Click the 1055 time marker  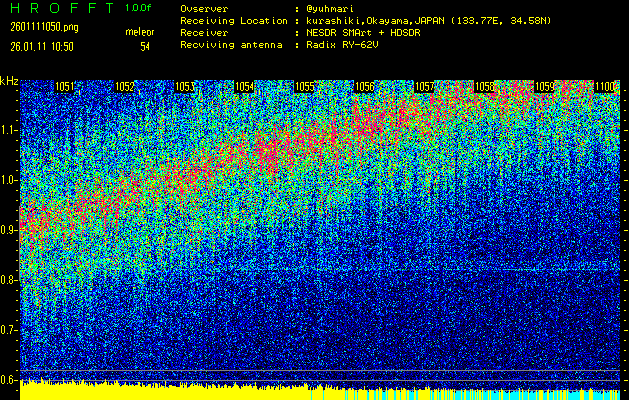click(305, 87)
